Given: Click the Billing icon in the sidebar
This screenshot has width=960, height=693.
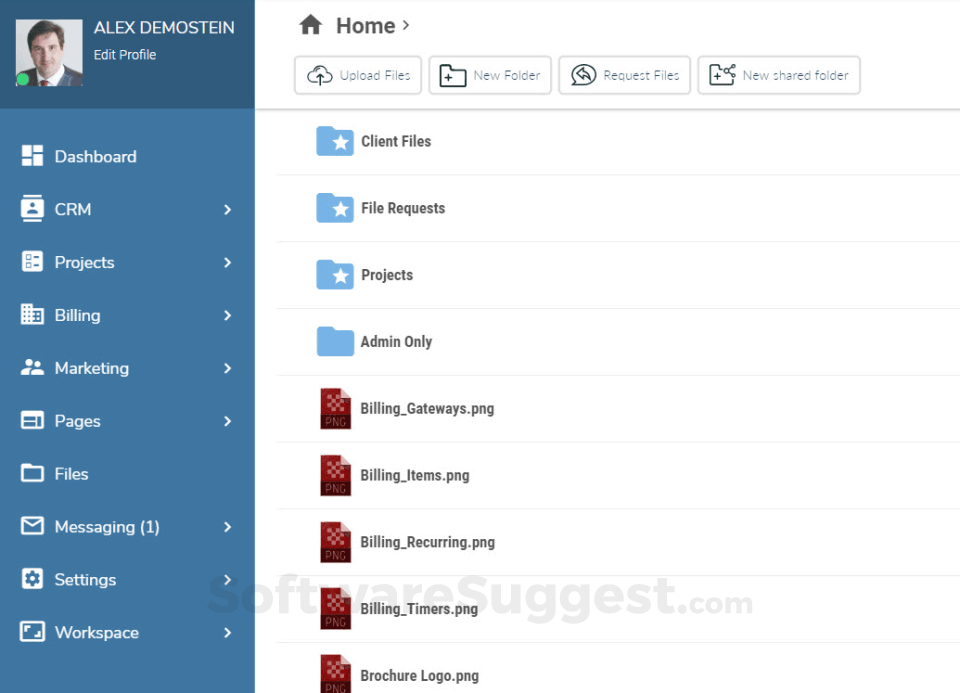Looking at the screenshot, I should tap(30, 315).
